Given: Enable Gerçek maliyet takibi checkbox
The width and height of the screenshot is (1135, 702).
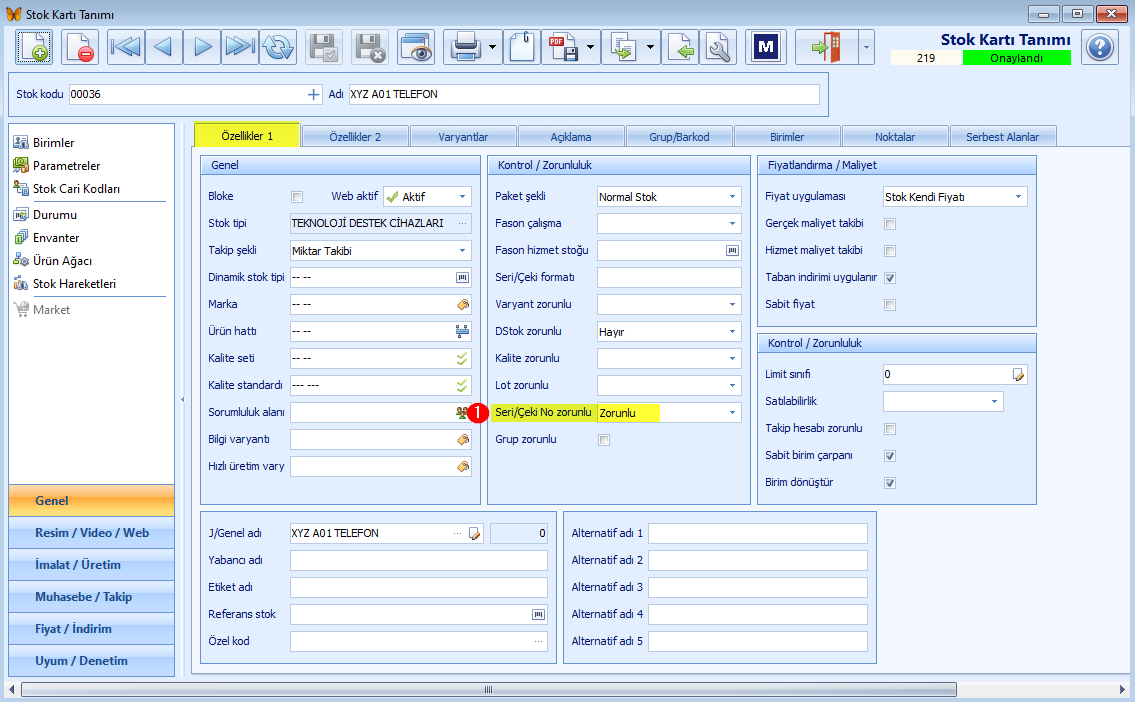Looking at the screenshot, I should point(890,224).
